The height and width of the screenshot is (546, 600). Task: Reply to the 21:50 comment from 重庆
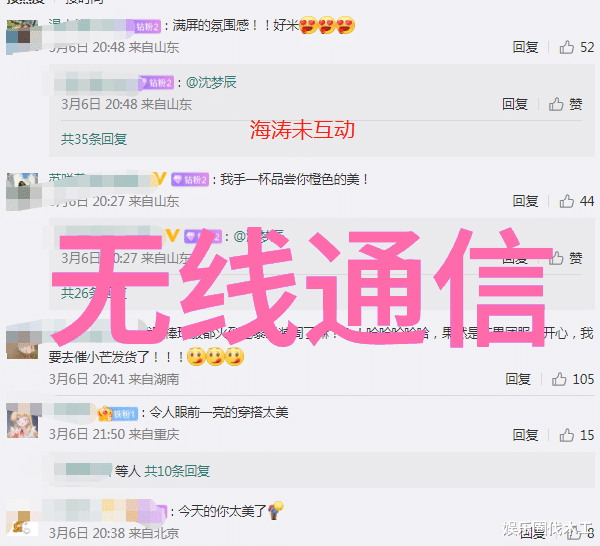click(x=525, y=435)
